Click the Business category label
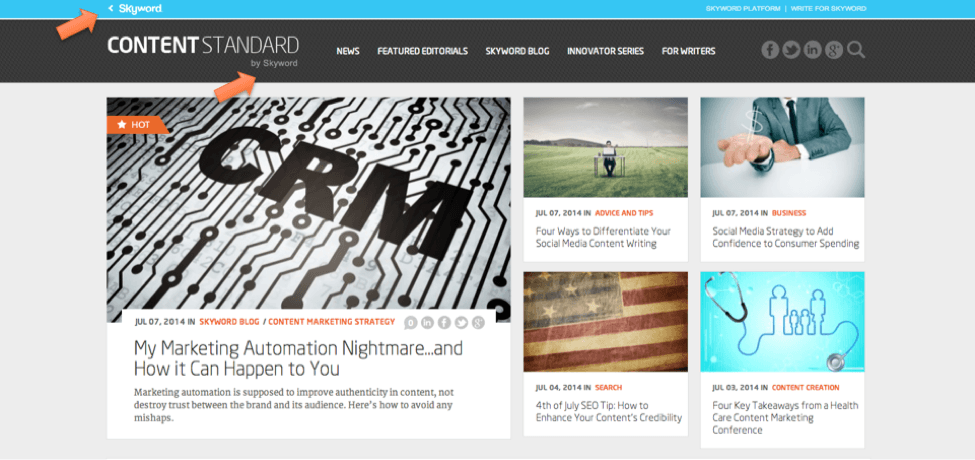 point(788,213)
